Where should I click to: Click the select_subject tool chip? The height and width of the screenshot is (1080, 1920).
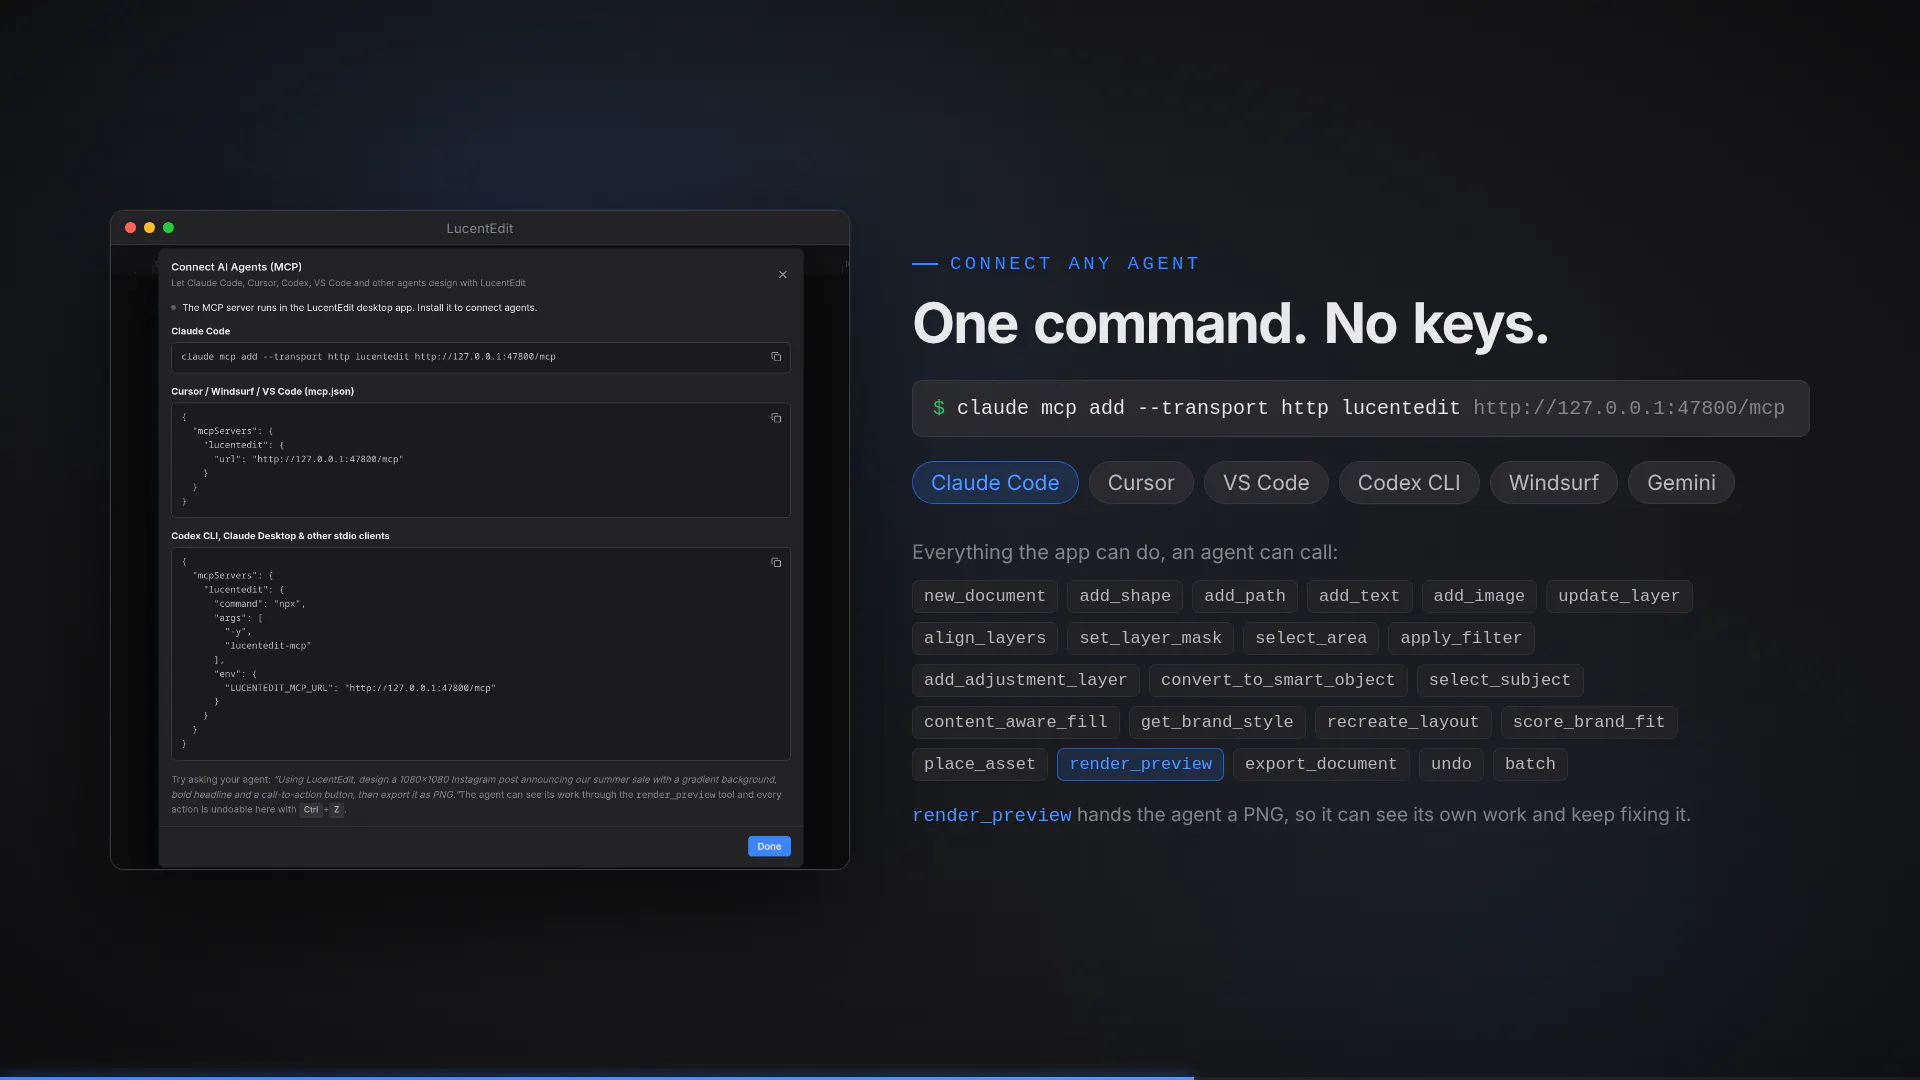1500,680
